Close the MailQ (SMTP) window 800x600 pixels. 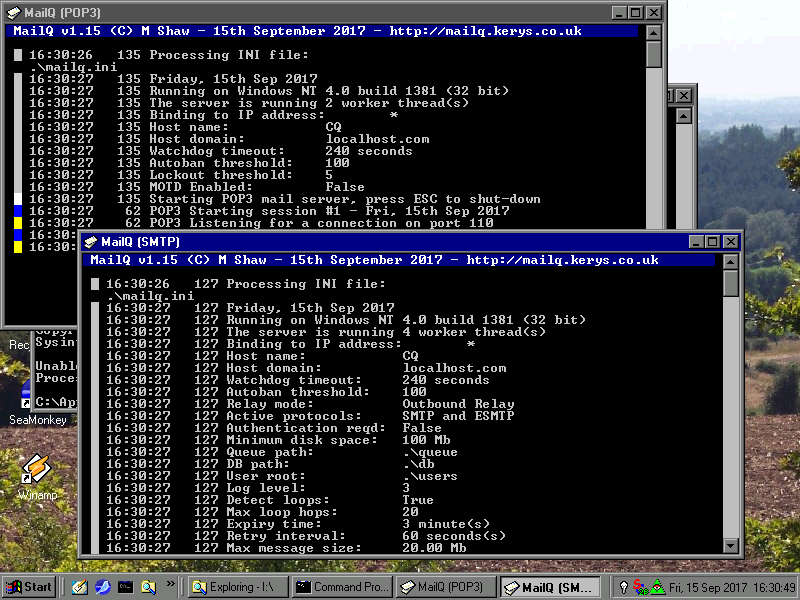(731, 242)
